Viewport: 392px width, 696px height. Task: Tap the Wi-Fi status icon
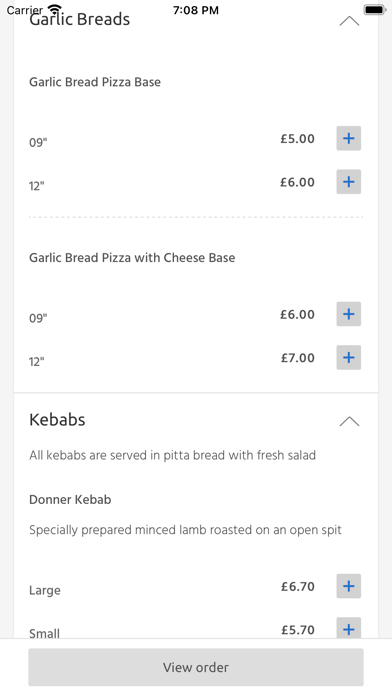tap(55, 10)
